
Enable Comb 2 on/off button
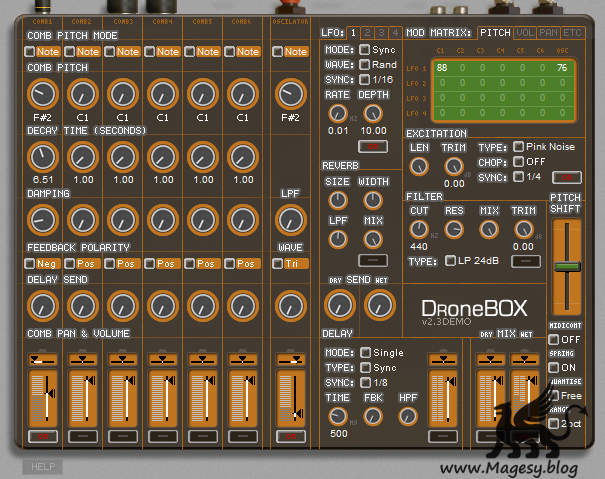83,437
